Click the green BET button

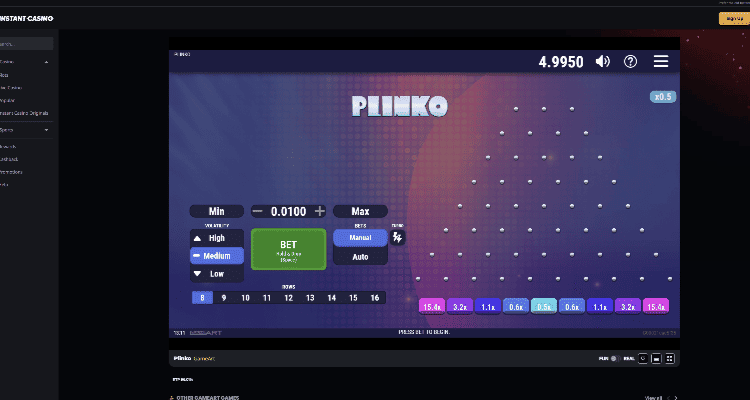click(x=288, y=249)
